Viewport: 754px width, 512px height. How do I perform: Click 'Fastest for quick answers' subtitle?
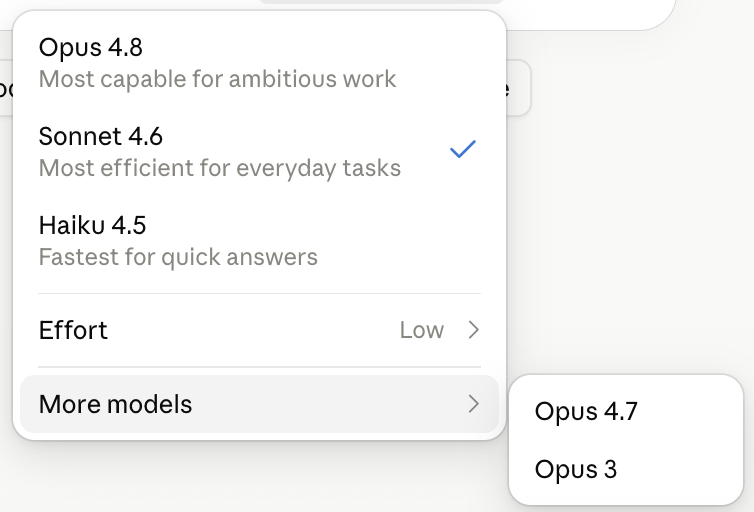click(x=178, y=257)
